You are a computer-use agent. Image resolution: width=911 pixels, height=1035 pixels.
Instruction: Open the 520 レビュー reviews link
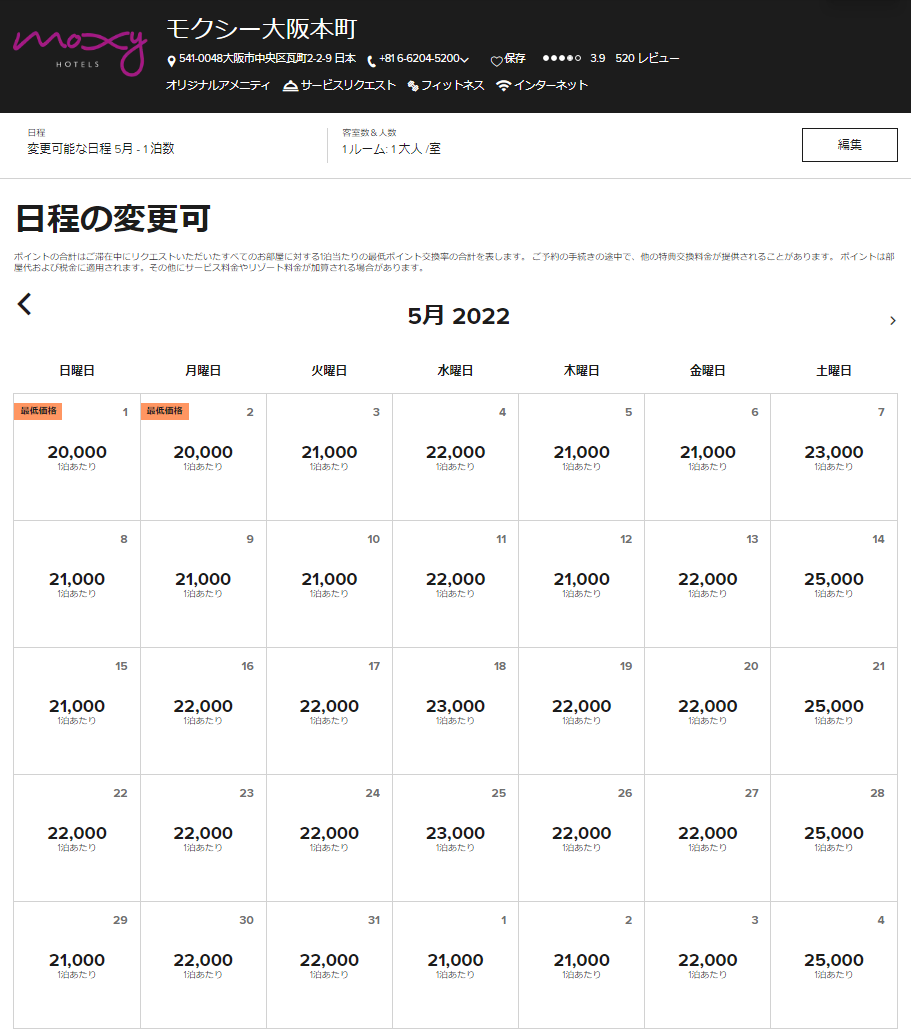(x=647, y=59)
